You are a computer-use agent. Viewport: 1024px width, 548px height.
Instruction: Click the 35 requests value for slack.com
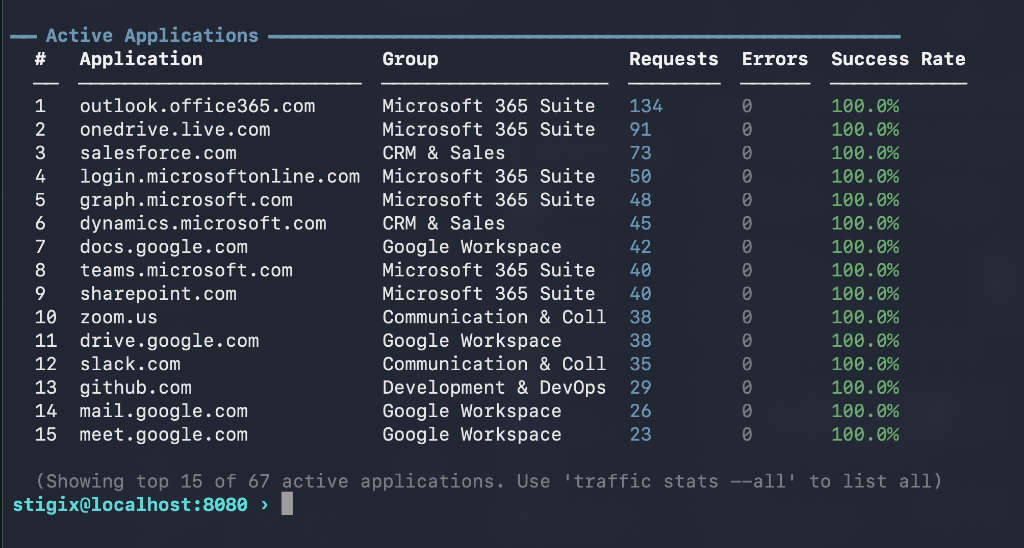(641, 364)
